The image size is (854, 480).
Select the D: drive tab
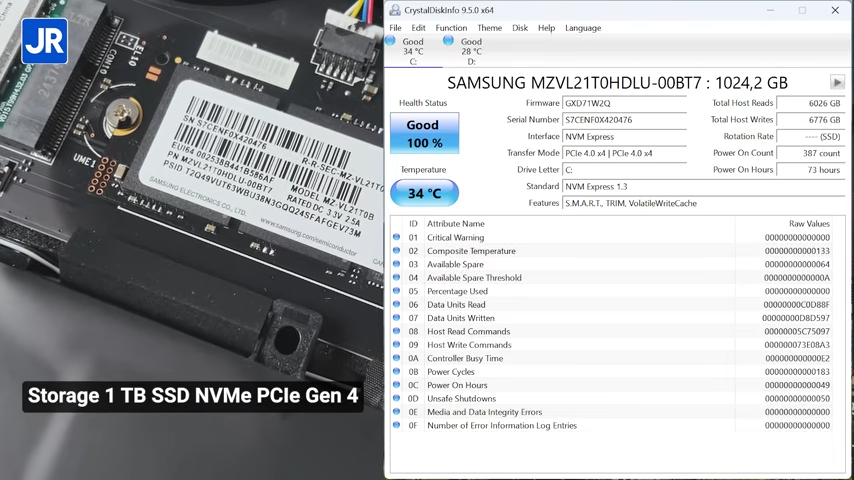(471, 51)
